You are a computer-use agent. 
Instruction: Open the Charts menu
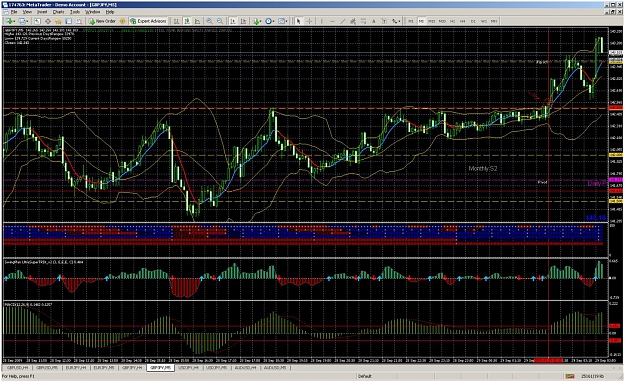click(x=59, y=12)
